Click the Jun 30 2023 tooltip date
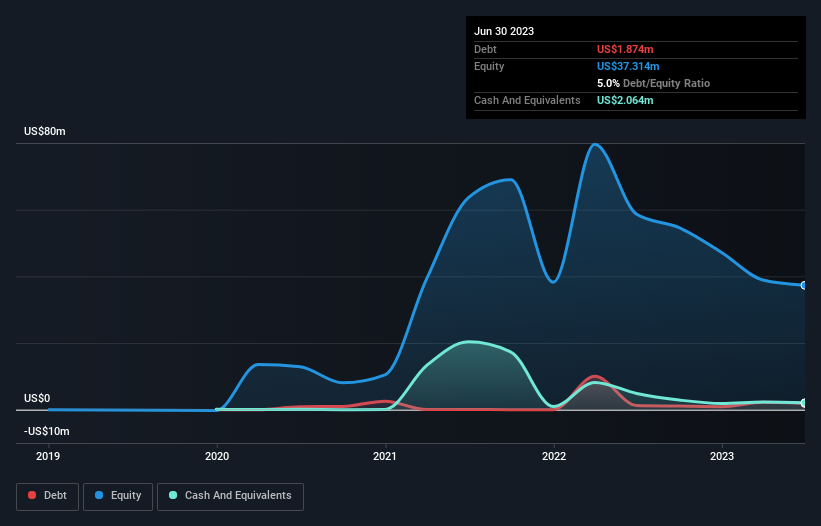Screen dimensions: 821x526 (x=504, y=31)
